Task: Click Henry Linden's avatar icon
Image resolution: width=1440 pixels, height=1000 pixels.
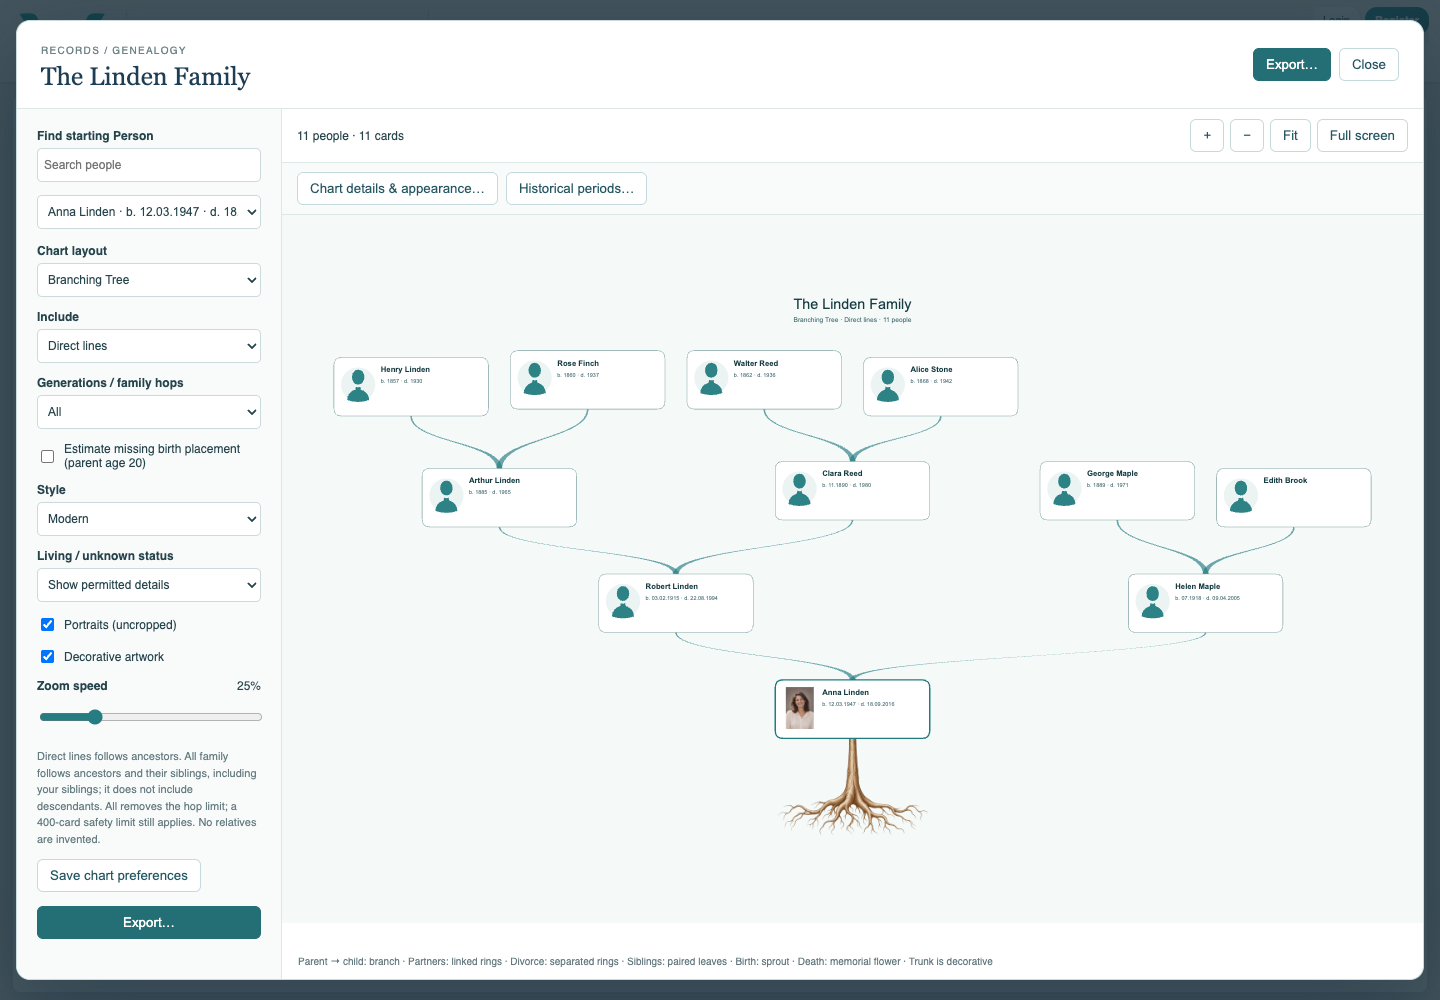Action: pyautogui.click(x=358, y=385)
